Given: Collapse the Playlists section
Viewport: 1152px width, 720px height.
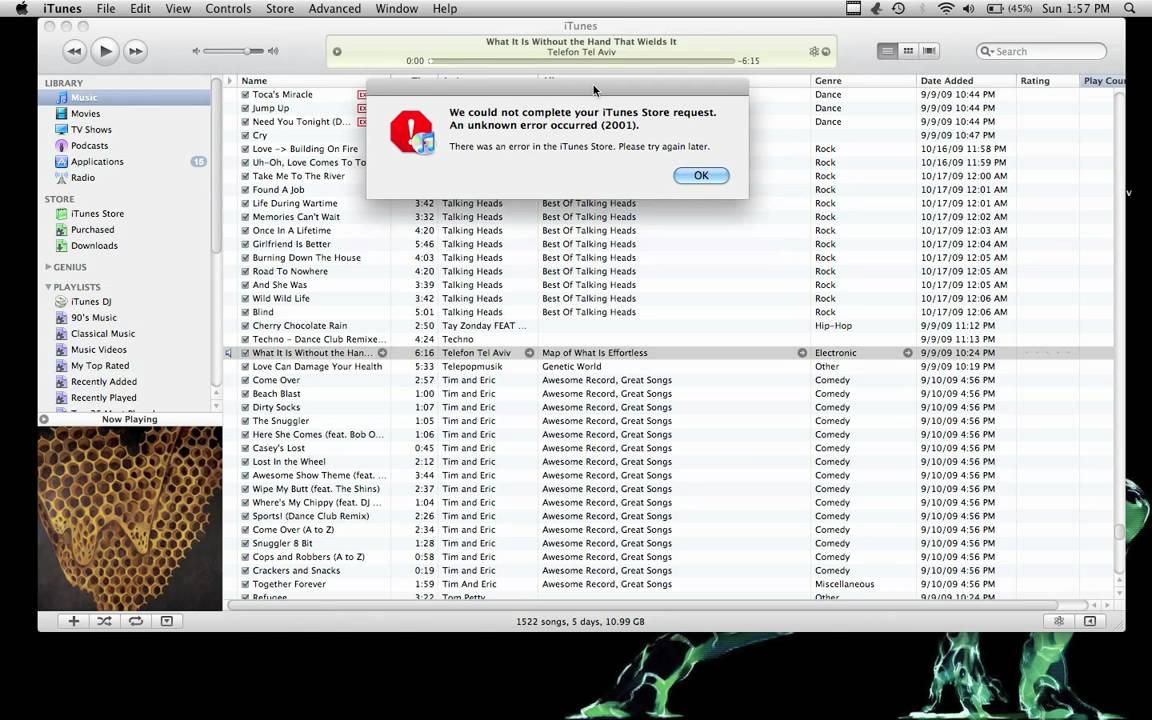Looking at the screenshot, I should coord(48,287).
